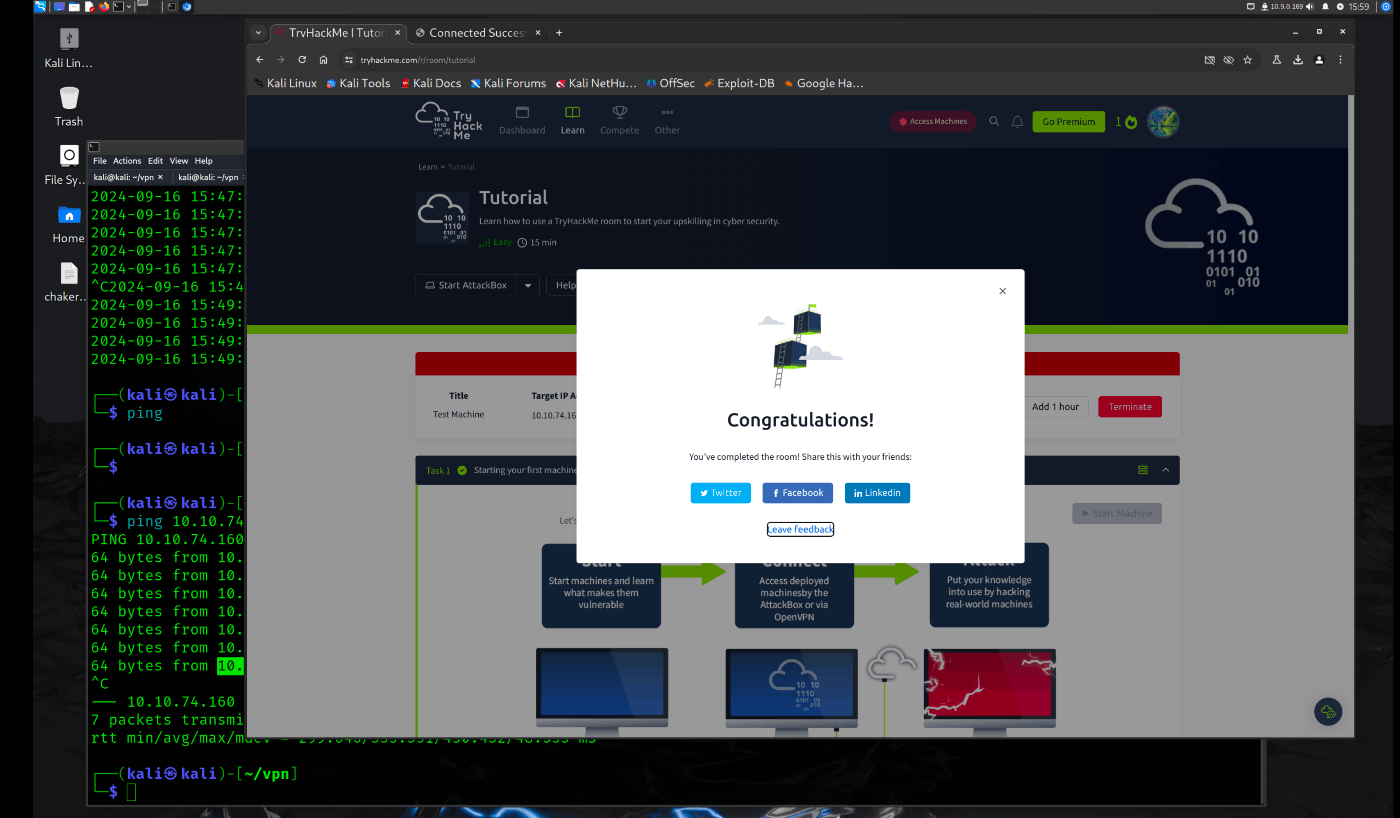Open the Kali Tools bookmark

tap(358, 83)
